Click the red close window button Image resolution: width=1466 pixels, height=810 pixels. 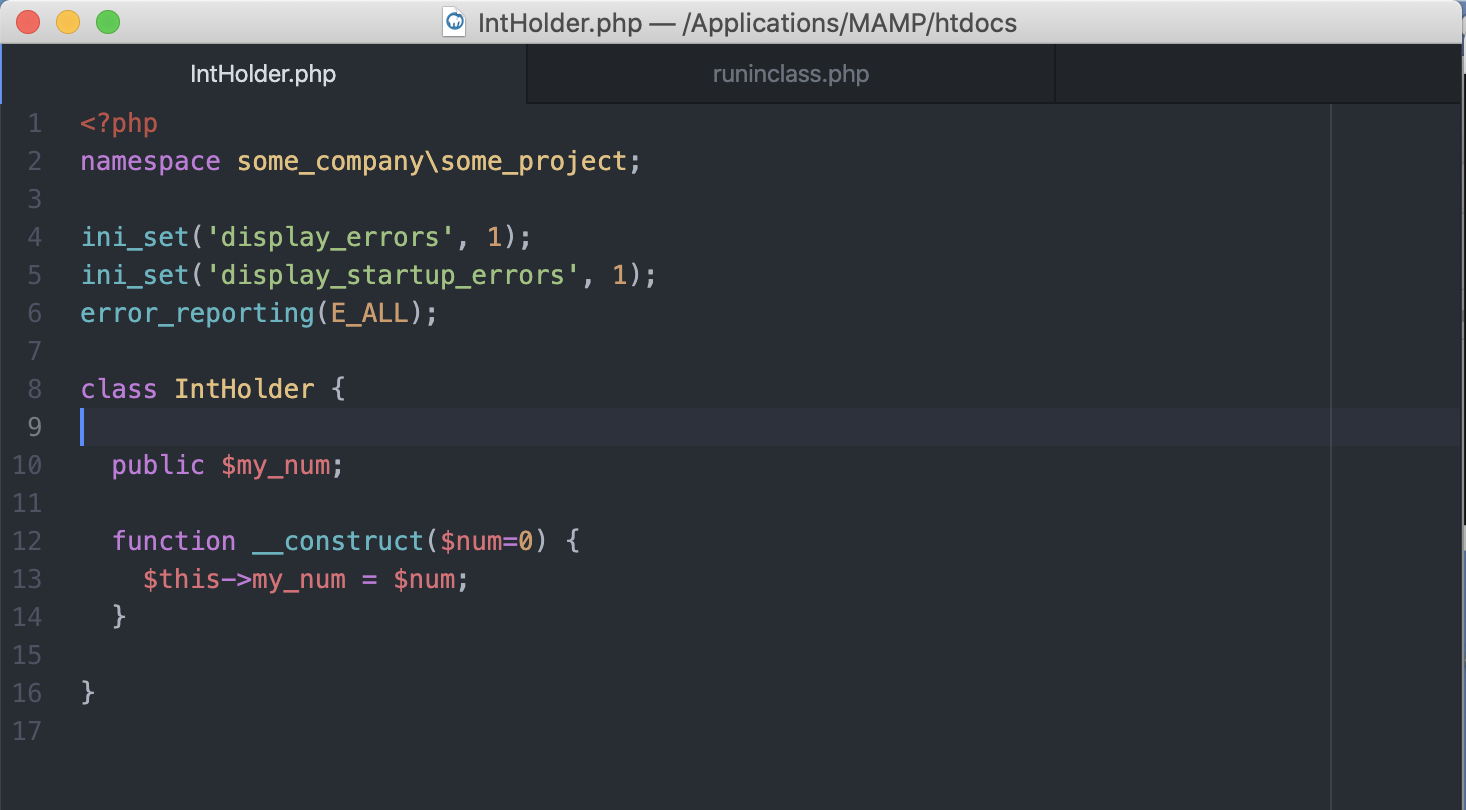coord(29,22)
